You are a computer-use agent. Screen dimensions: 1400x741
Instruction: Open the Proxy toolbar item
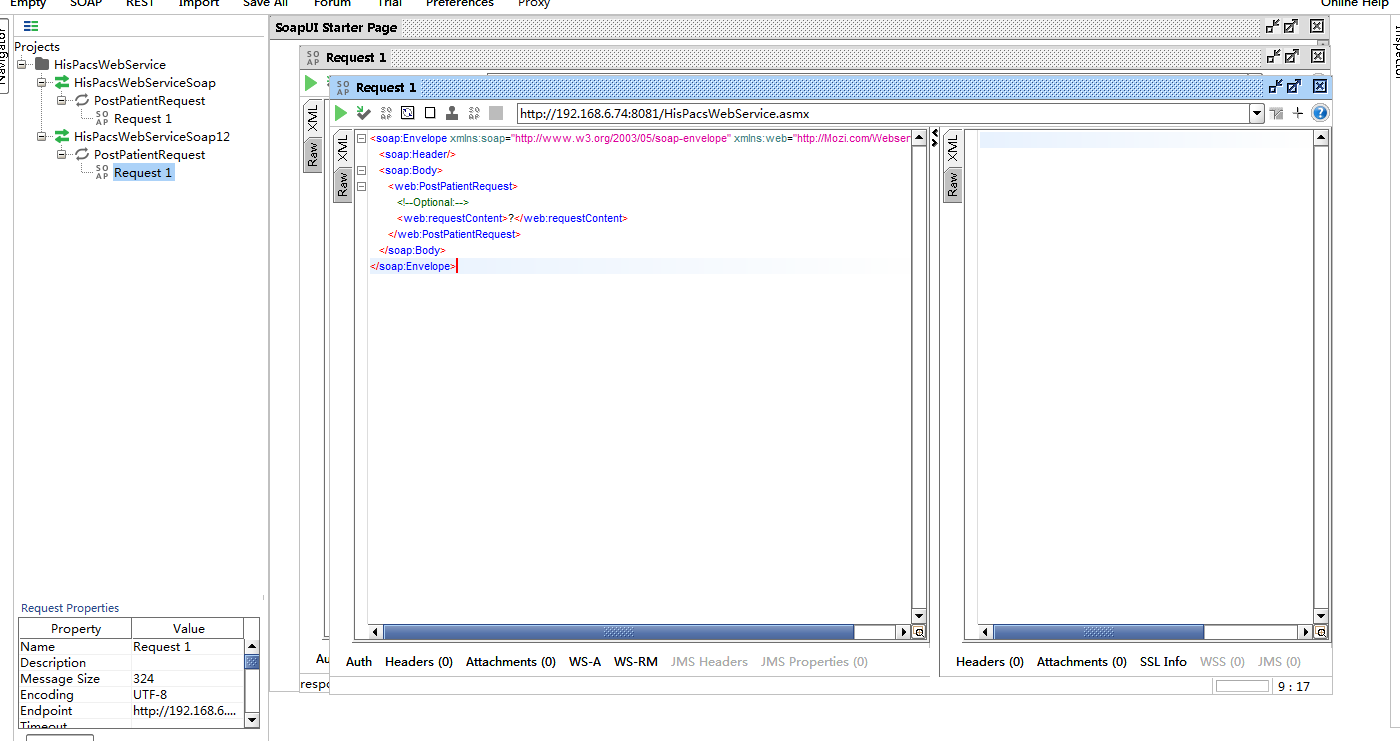click(x=534, y=4)
